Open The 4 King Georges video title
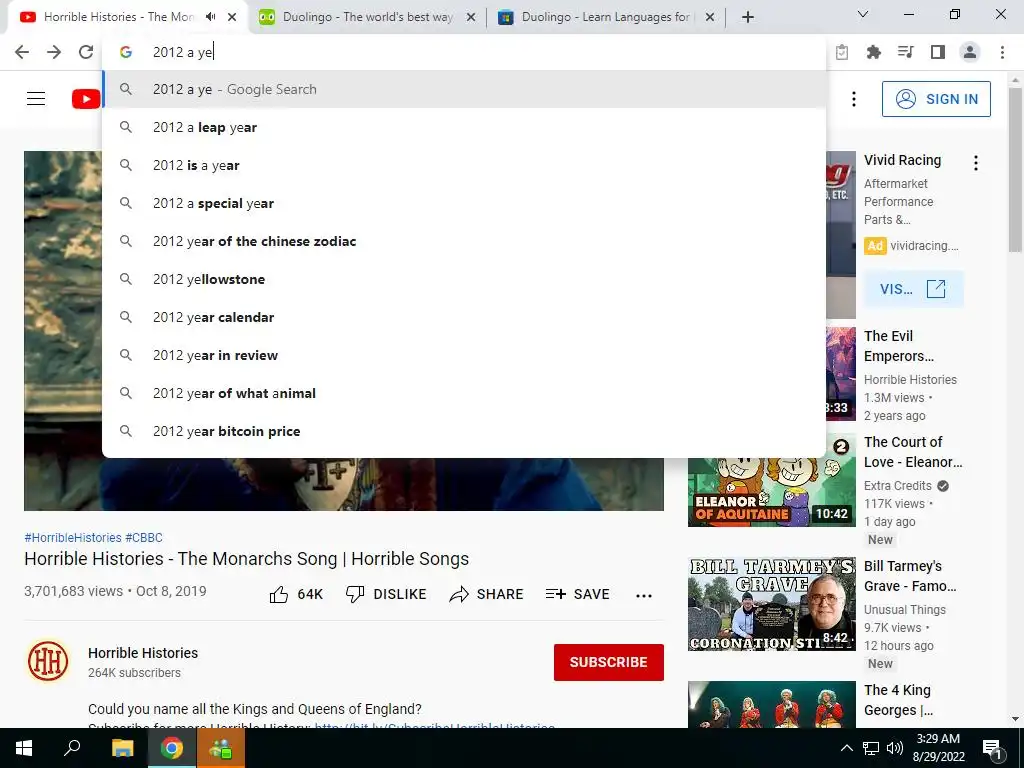 pos(898,700)
